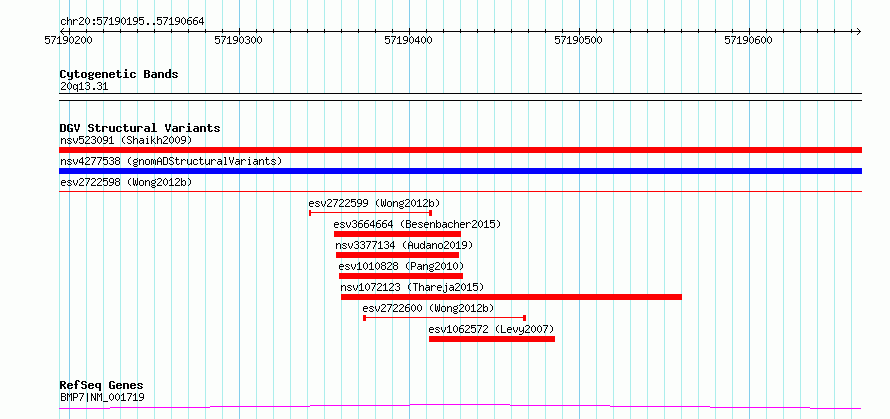Open esv3664664 (Besenbacher2015) variant bar

click(x=397, y=234)
